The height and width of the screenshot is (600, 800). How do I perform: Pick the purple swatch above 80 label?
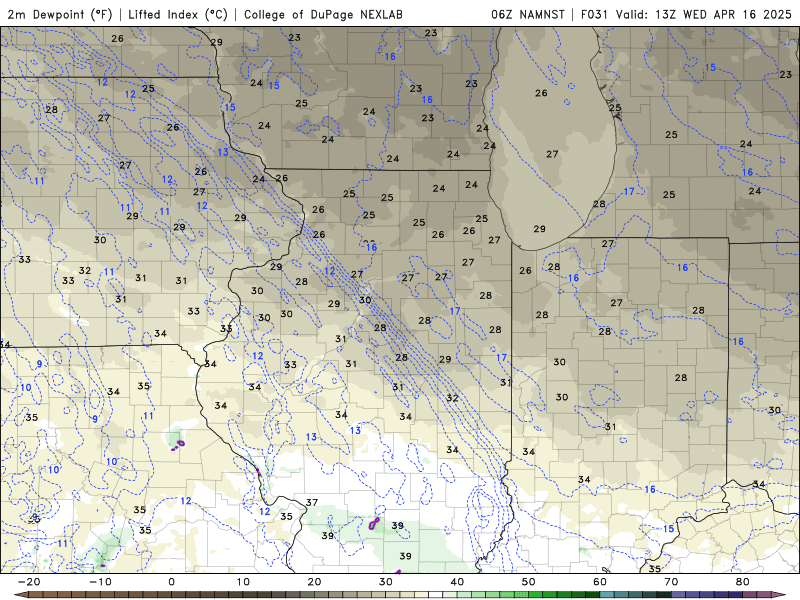click(749, 595)
